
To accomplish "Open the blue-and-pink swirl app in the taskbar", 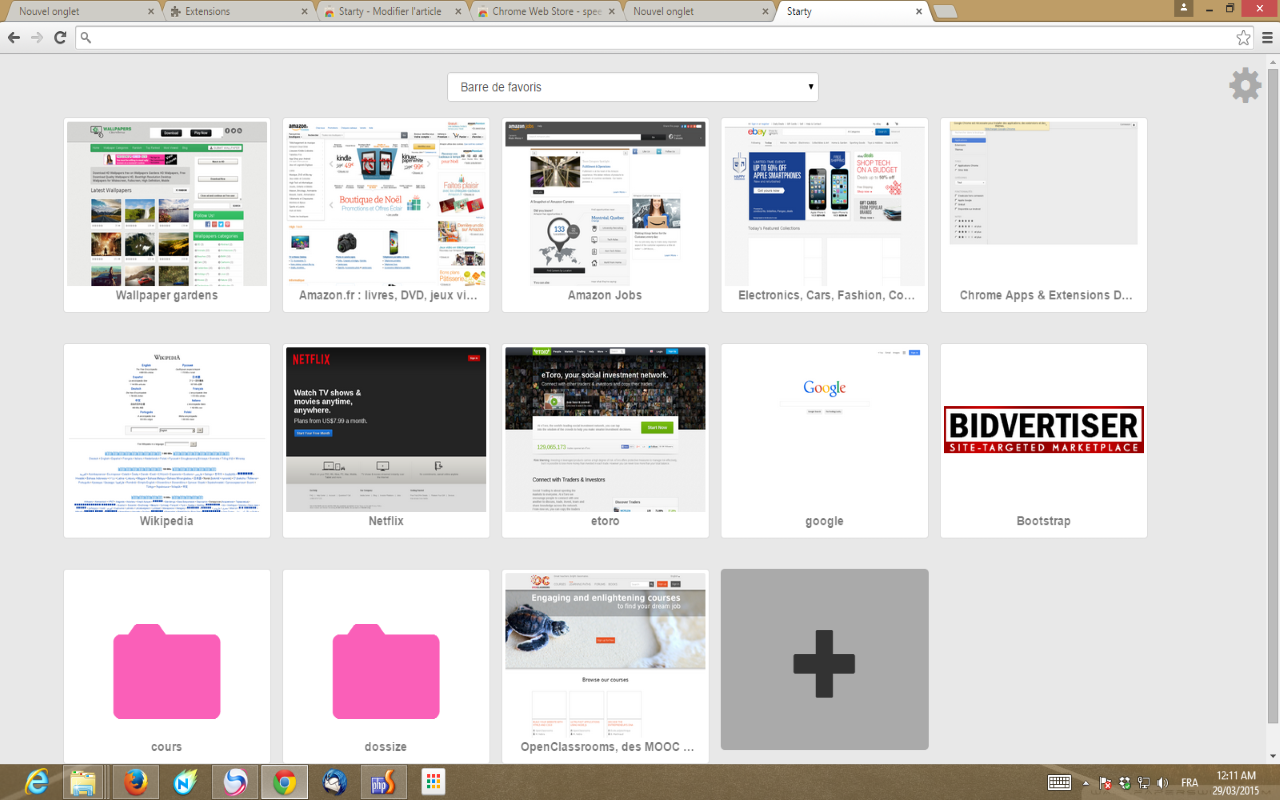I will click(235, 782).
